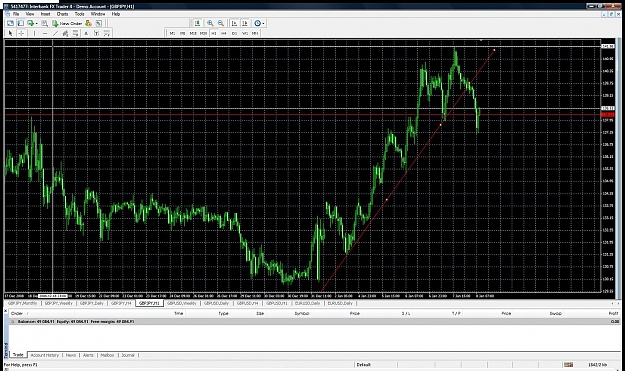Close the Terminal panel X button
Viewport: 625px width, 371px height.
point(6,310)
